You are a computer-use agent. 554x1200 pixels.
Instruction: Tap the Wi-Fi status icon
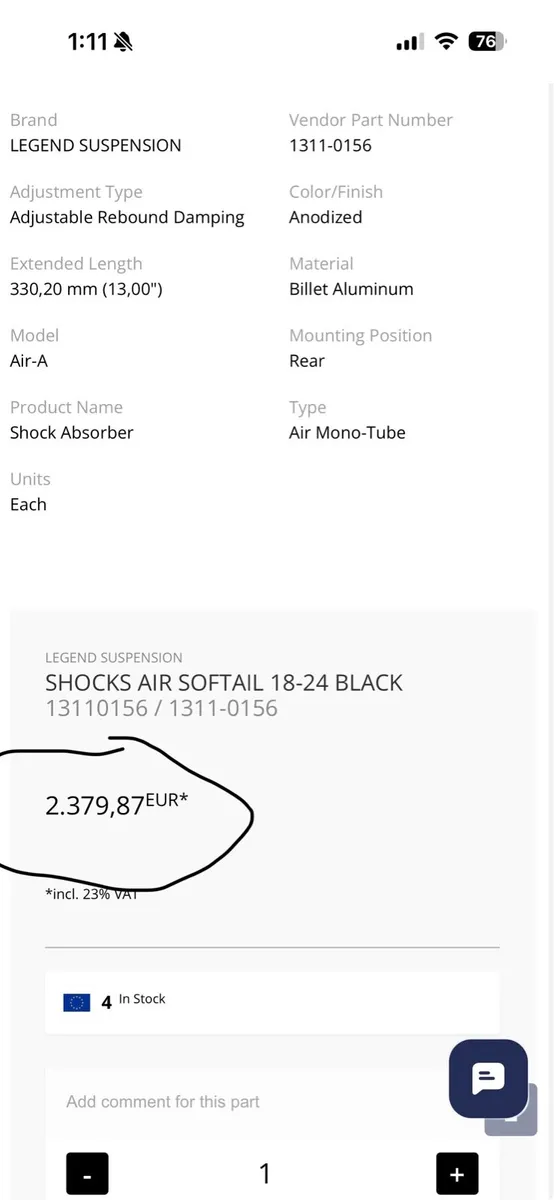tap(446, 41)
